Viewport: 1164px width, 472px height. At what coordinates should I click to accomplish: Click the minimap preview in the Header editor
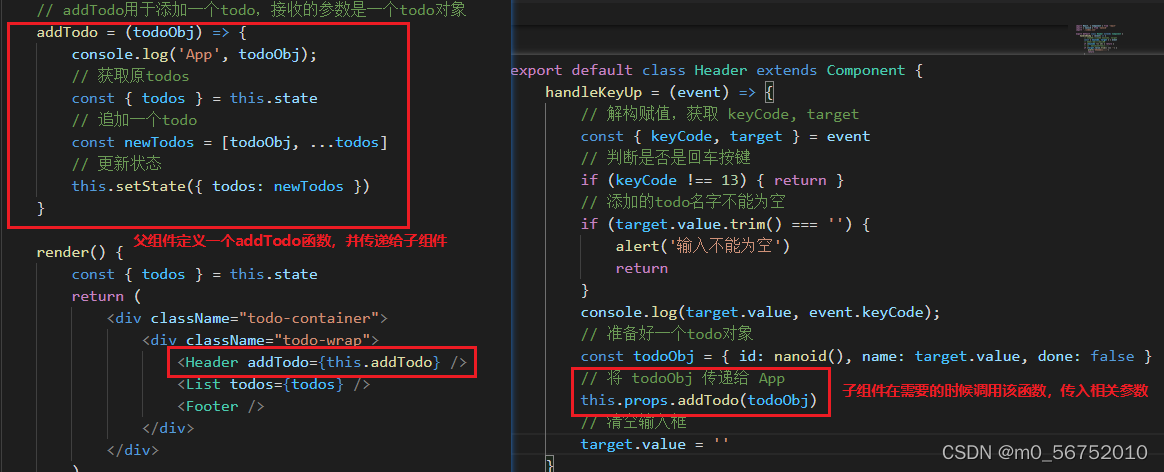1098,41
